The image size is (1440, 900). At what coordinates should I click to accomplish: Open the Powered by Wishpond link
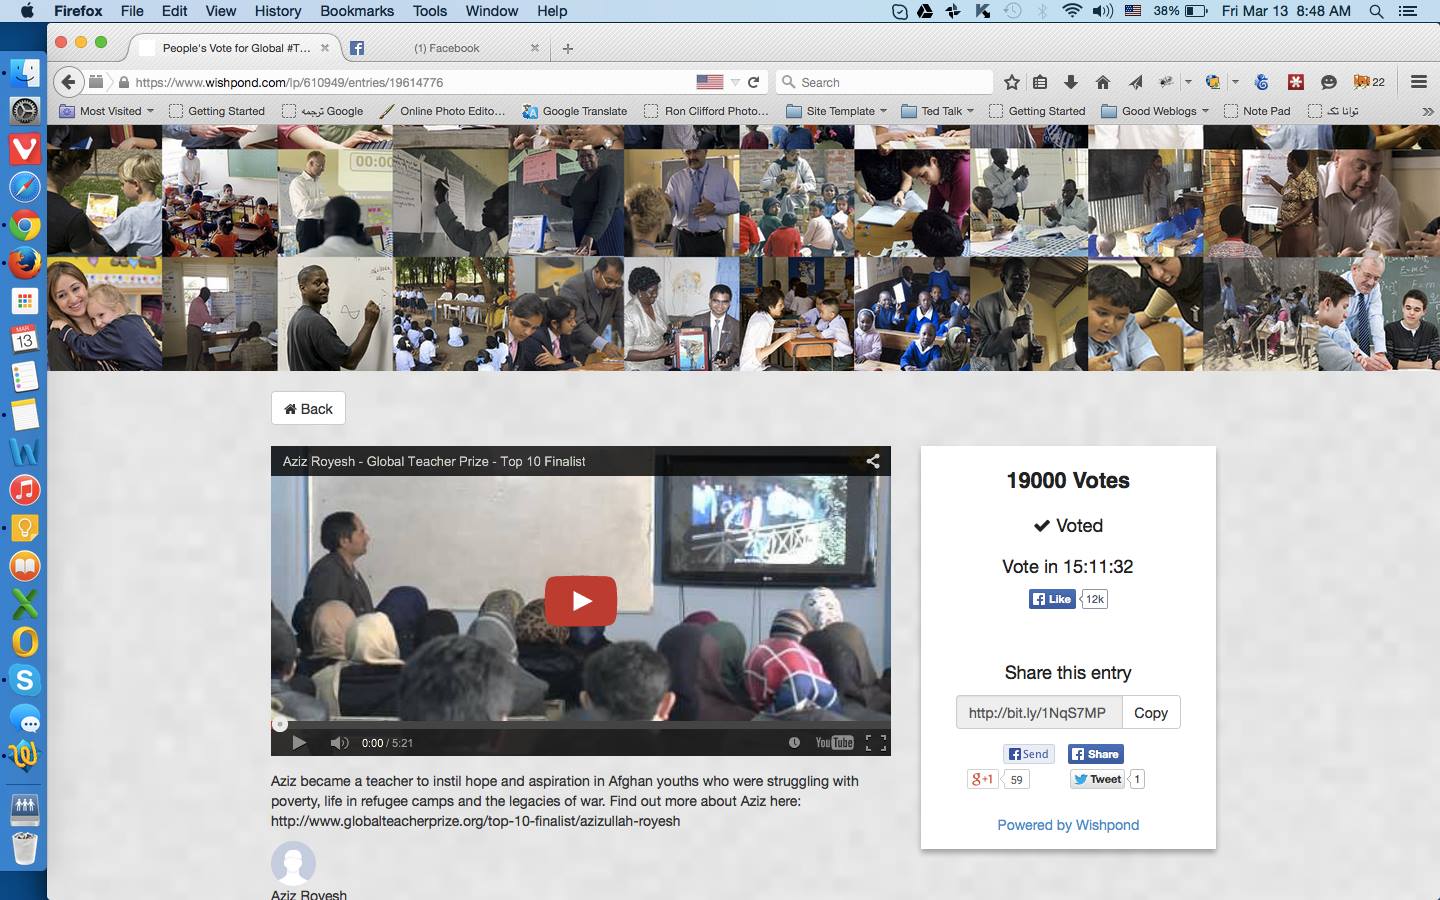coord(1068,825)
